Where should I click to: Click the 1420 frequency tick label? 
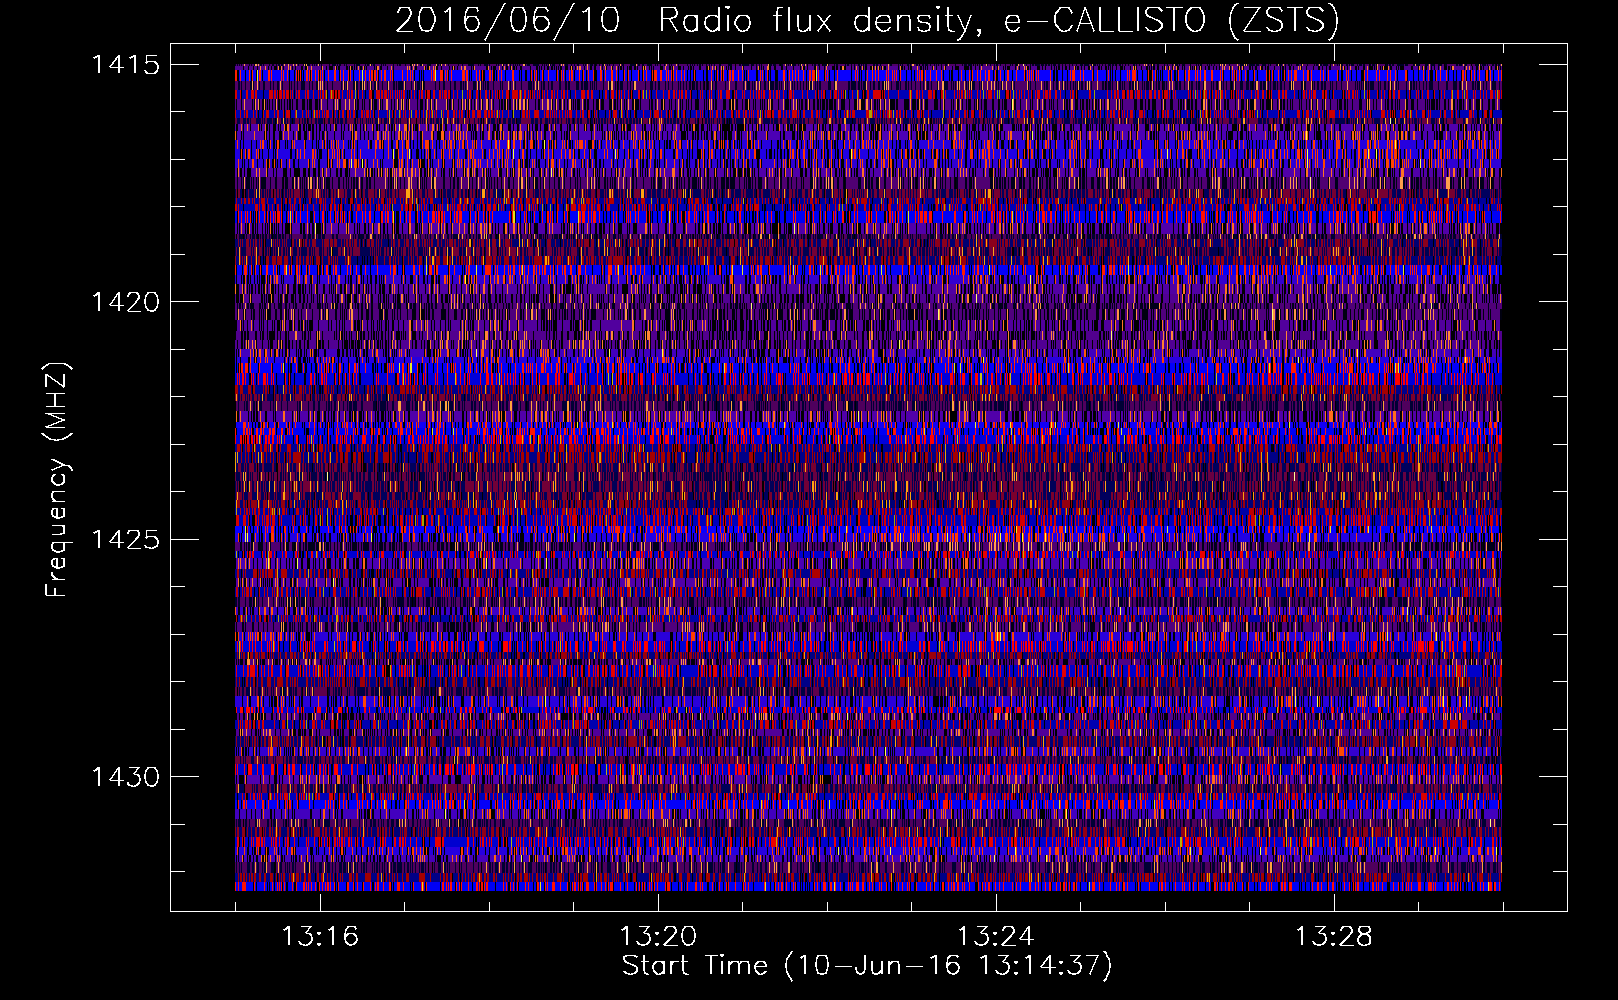tap(126, 302)
